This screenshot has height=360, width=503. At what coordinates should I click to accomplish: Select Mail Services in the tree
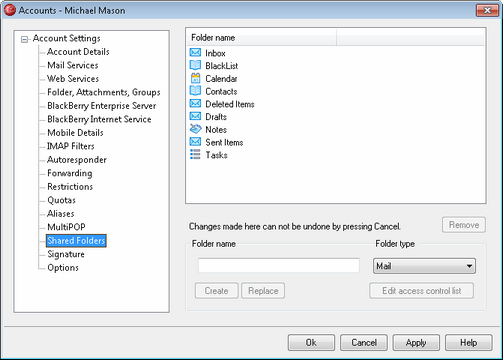[x=73, y=65]
